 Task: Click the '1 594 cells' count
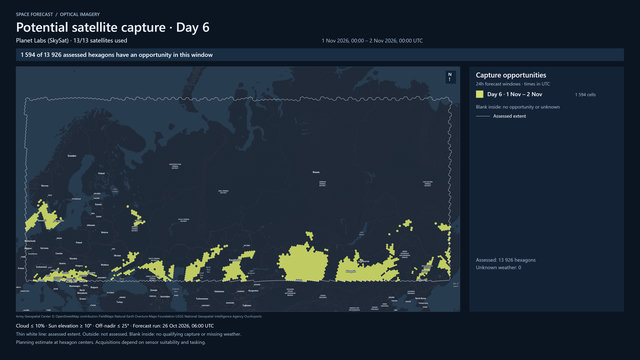(585, 95)
